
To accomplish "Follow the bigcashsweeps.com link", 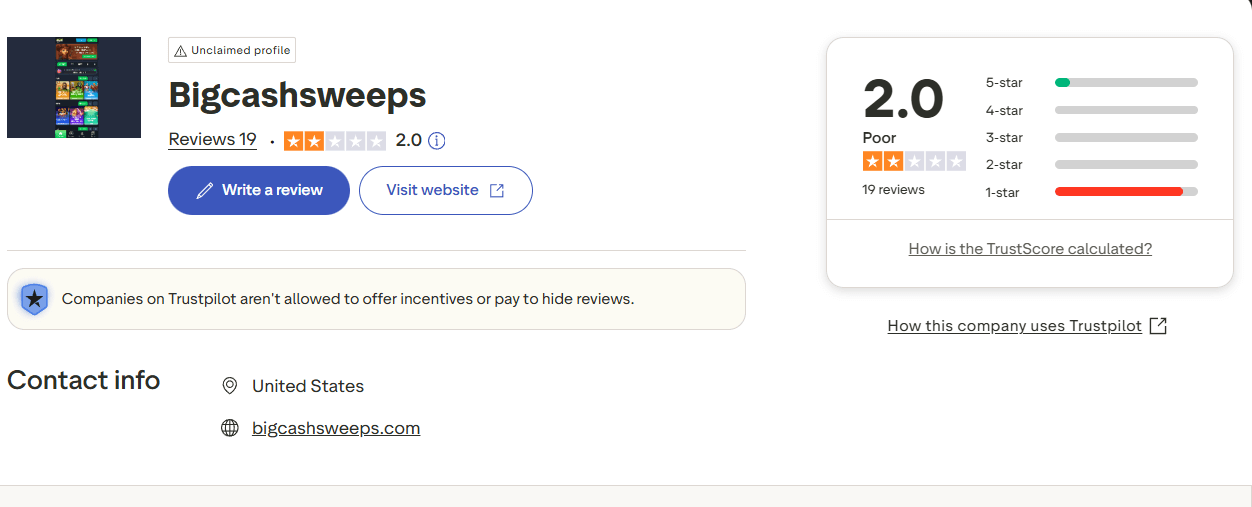I will 336,428.
